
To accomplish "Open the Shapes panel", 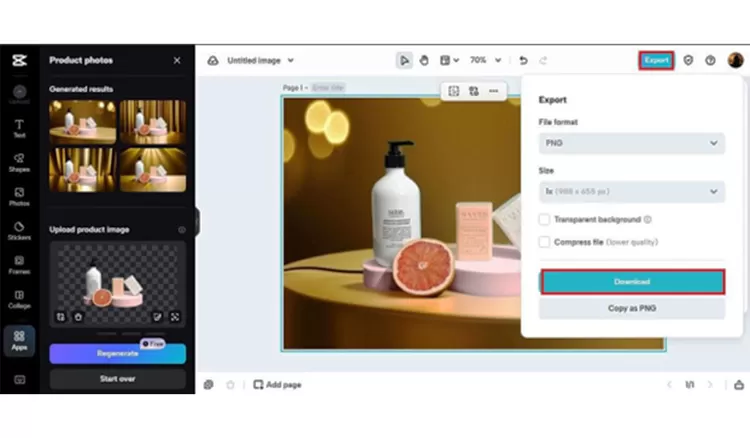I will point(19,163).
